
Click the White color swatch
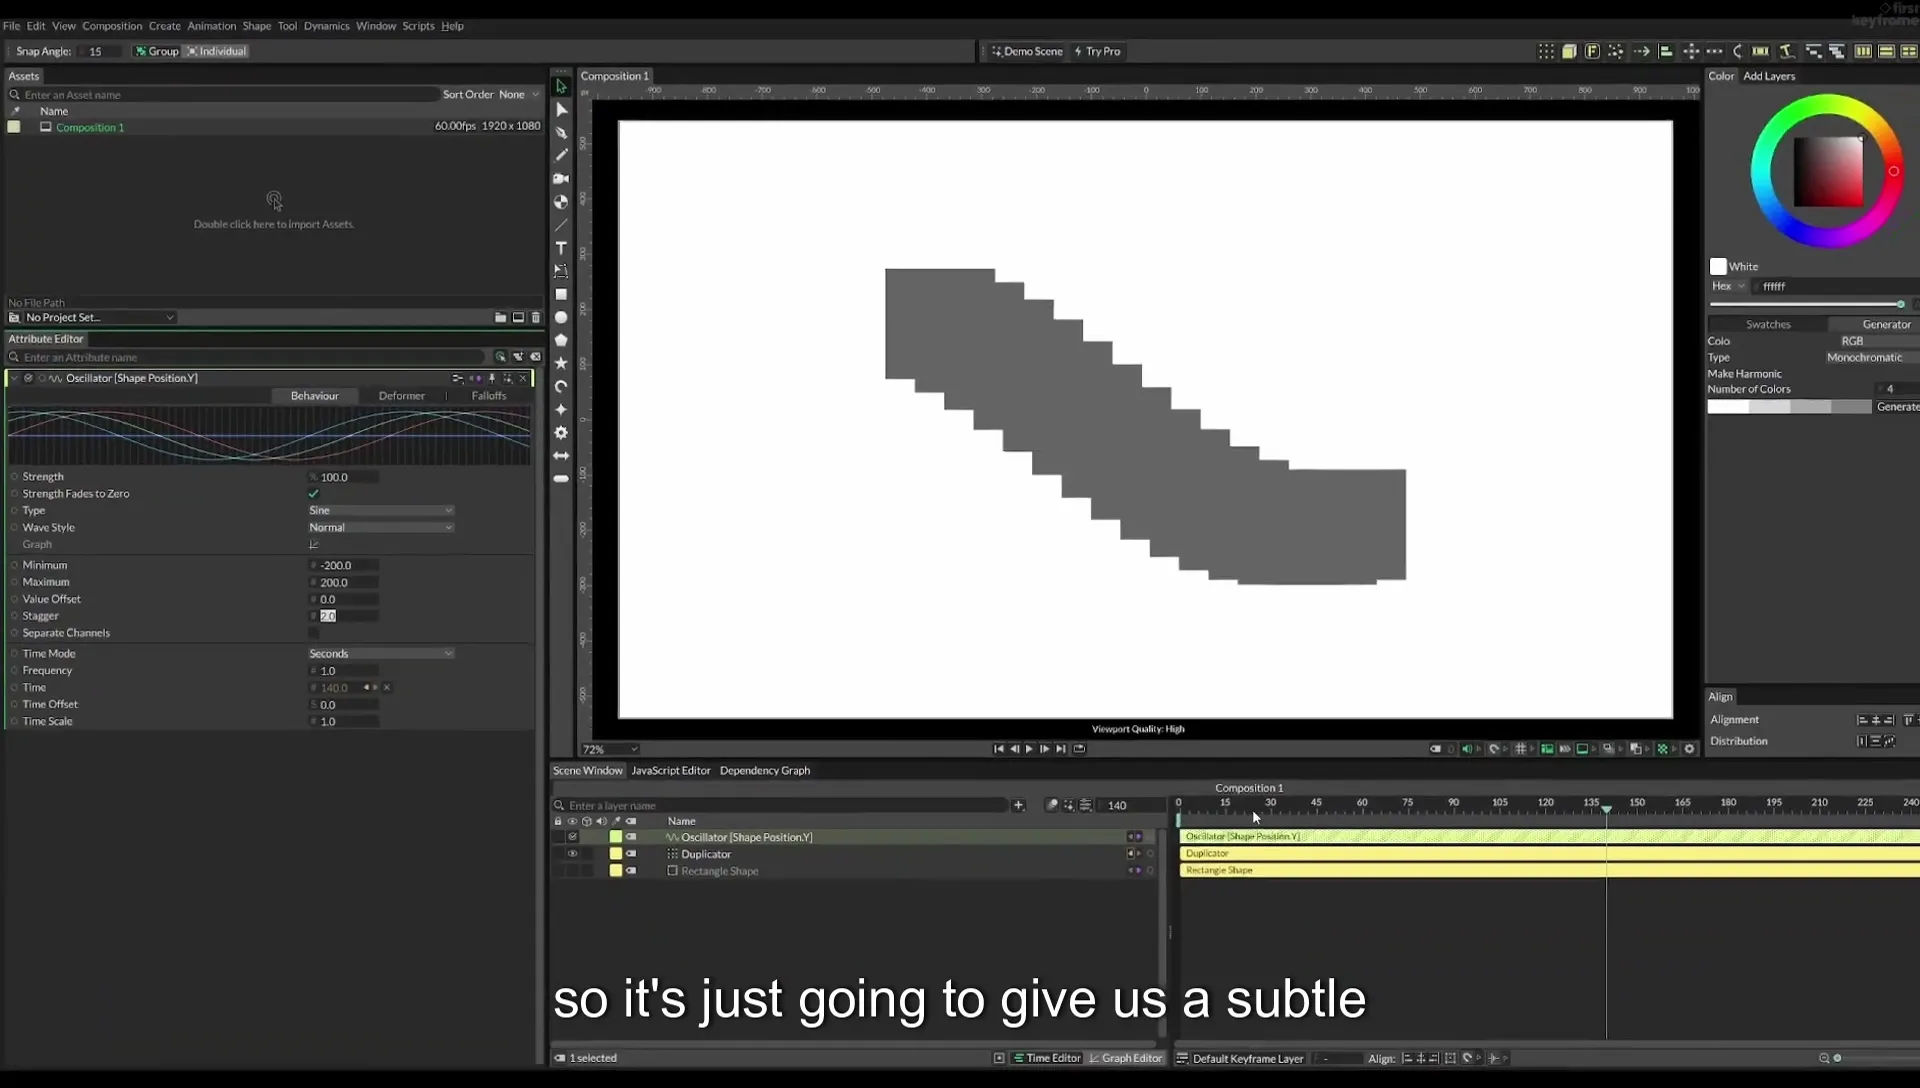[1718, 267]
